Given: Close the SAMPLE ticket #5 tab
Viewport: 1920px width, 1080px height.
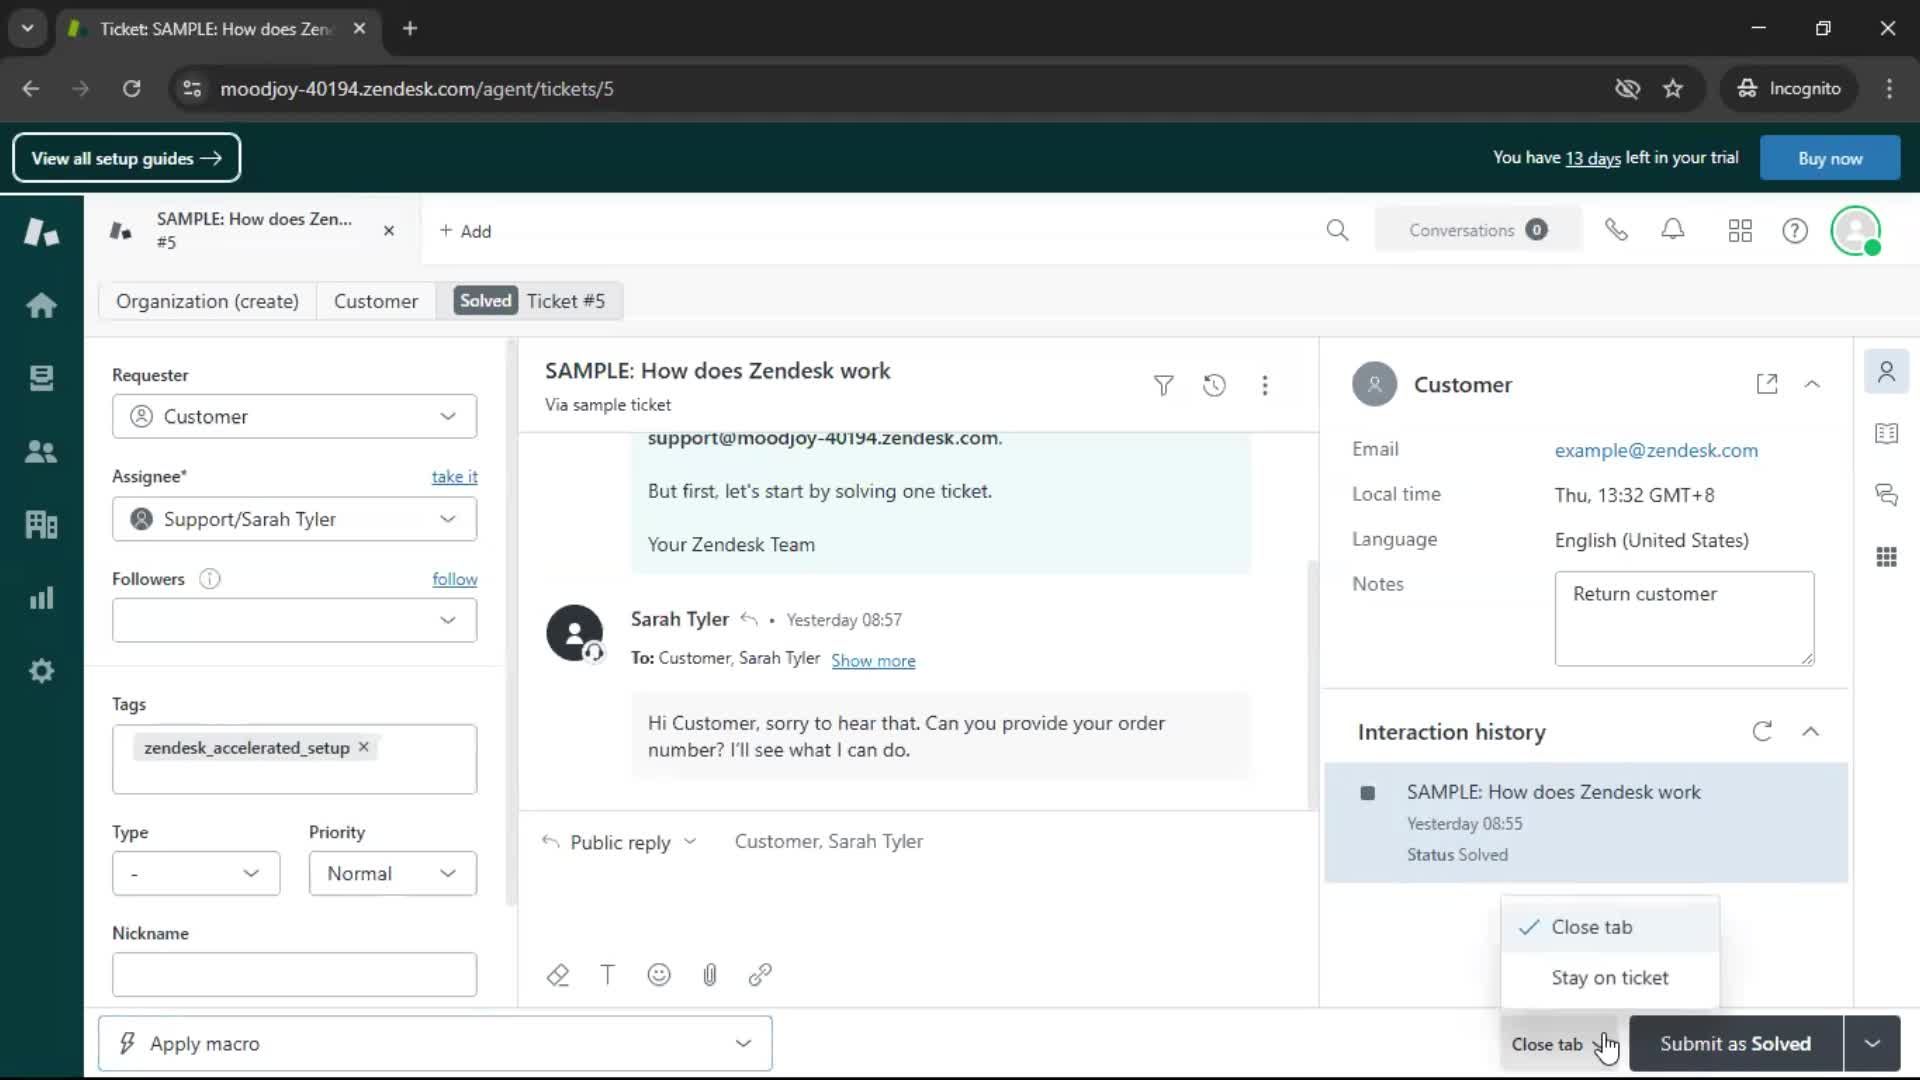Looking at the screenshot, I should [389, 231].
